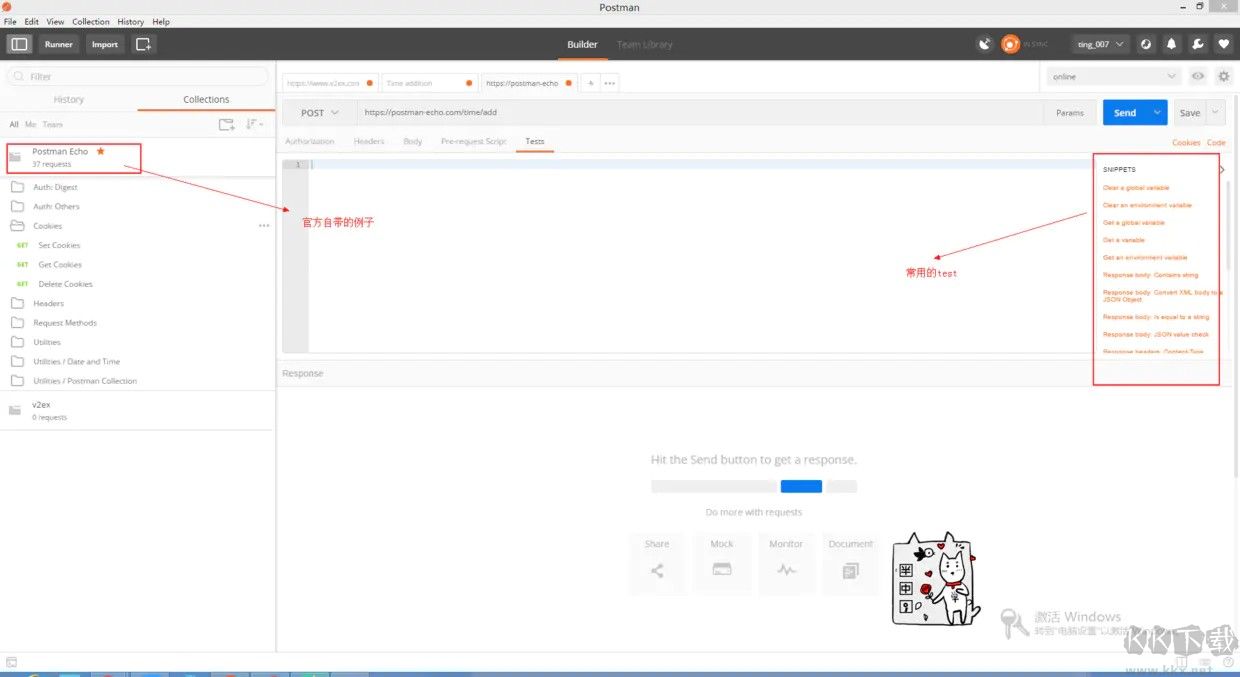The width and height of the screenshot is (1240, 677).
Task: Open environment quick look eye icon
Action: pos(1197,76)
